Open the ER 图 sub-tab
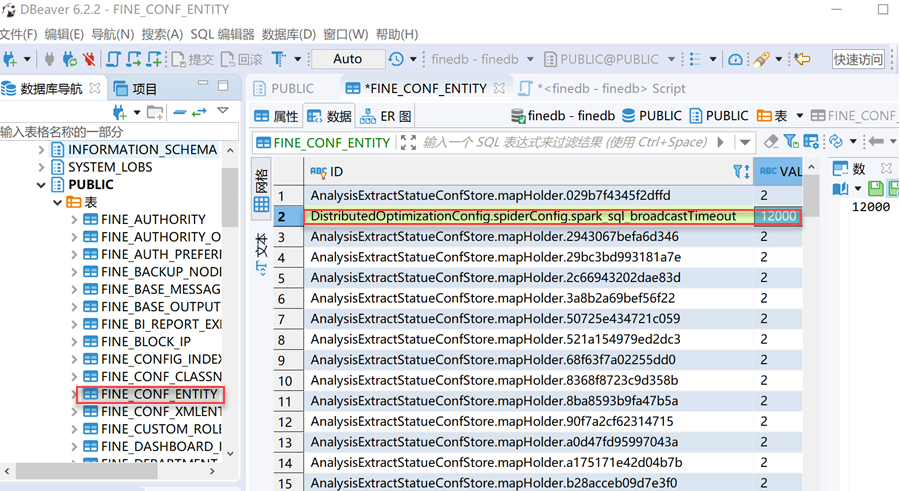 click(386, 117)
